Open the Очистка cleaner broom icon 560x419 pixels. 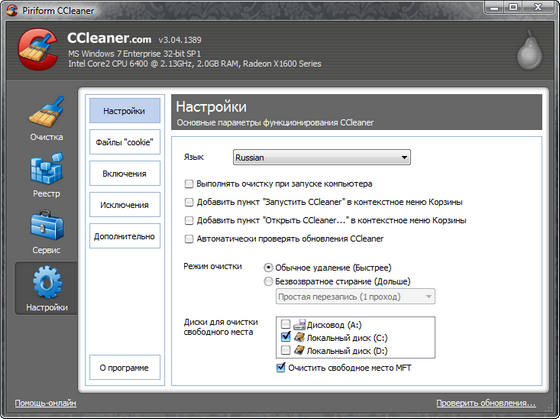click(x=47, y=112)
